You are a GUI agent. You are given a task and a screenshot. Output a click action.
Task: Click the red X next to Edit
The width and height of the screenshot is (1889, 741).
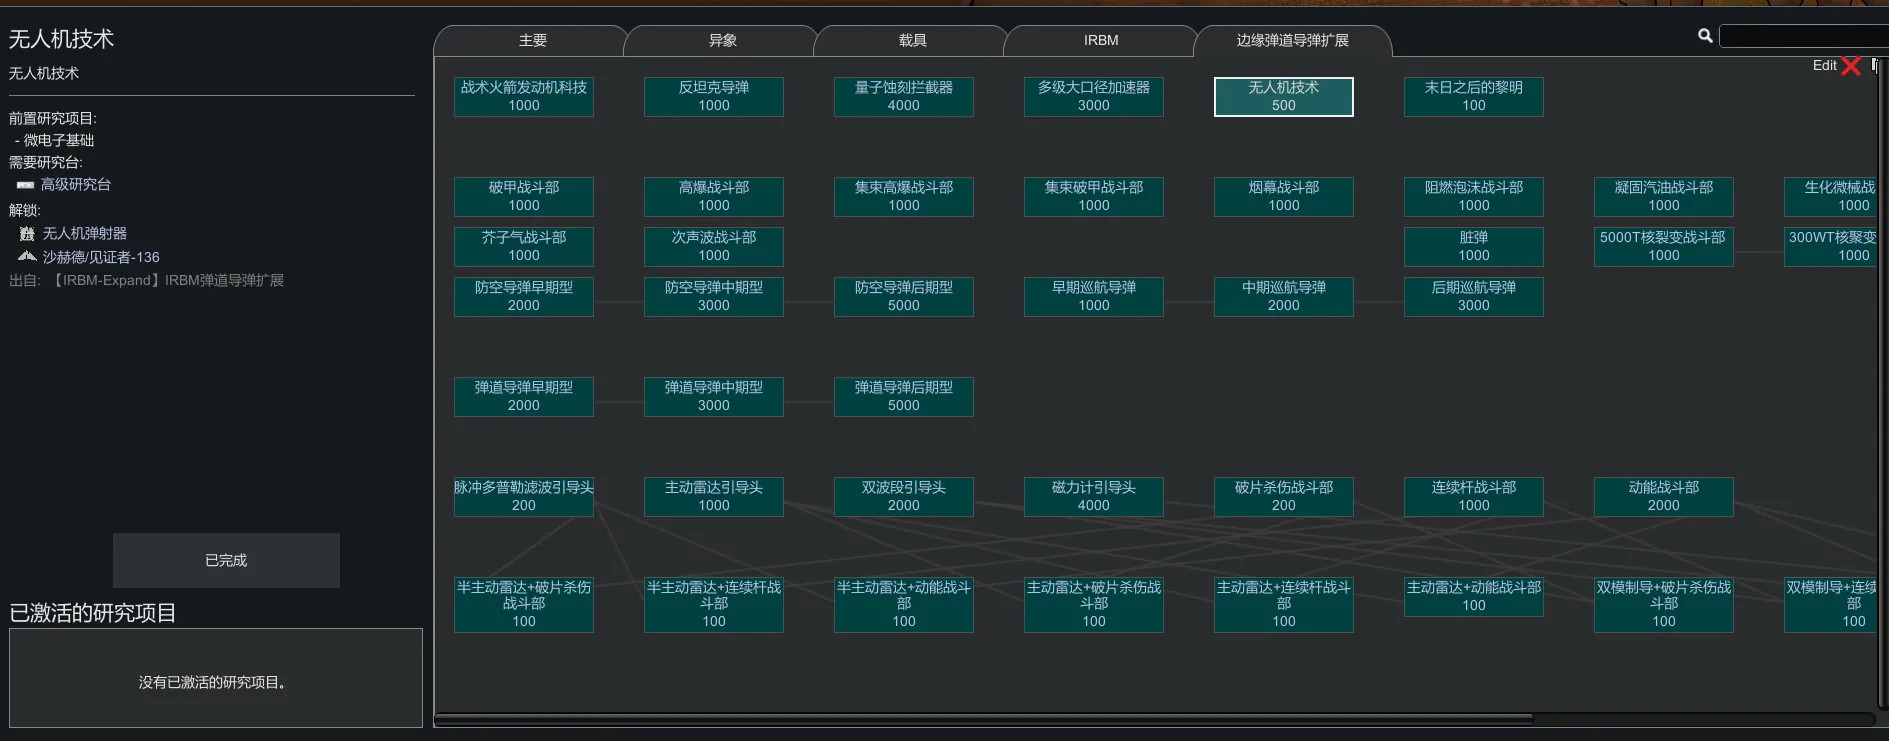[1851, 66]
